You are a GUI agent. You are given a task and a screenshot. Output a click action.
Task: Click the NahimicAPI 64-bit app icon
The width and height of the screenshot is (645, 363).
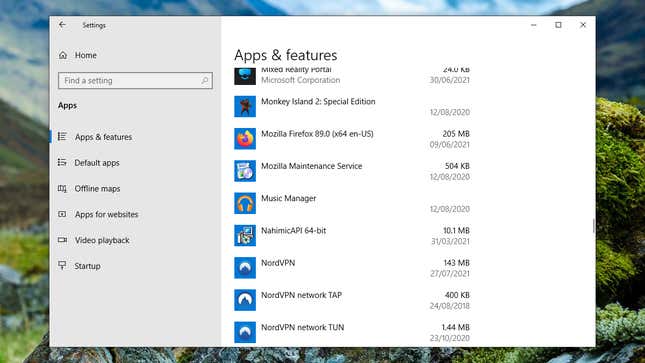[x=245, y=235]
